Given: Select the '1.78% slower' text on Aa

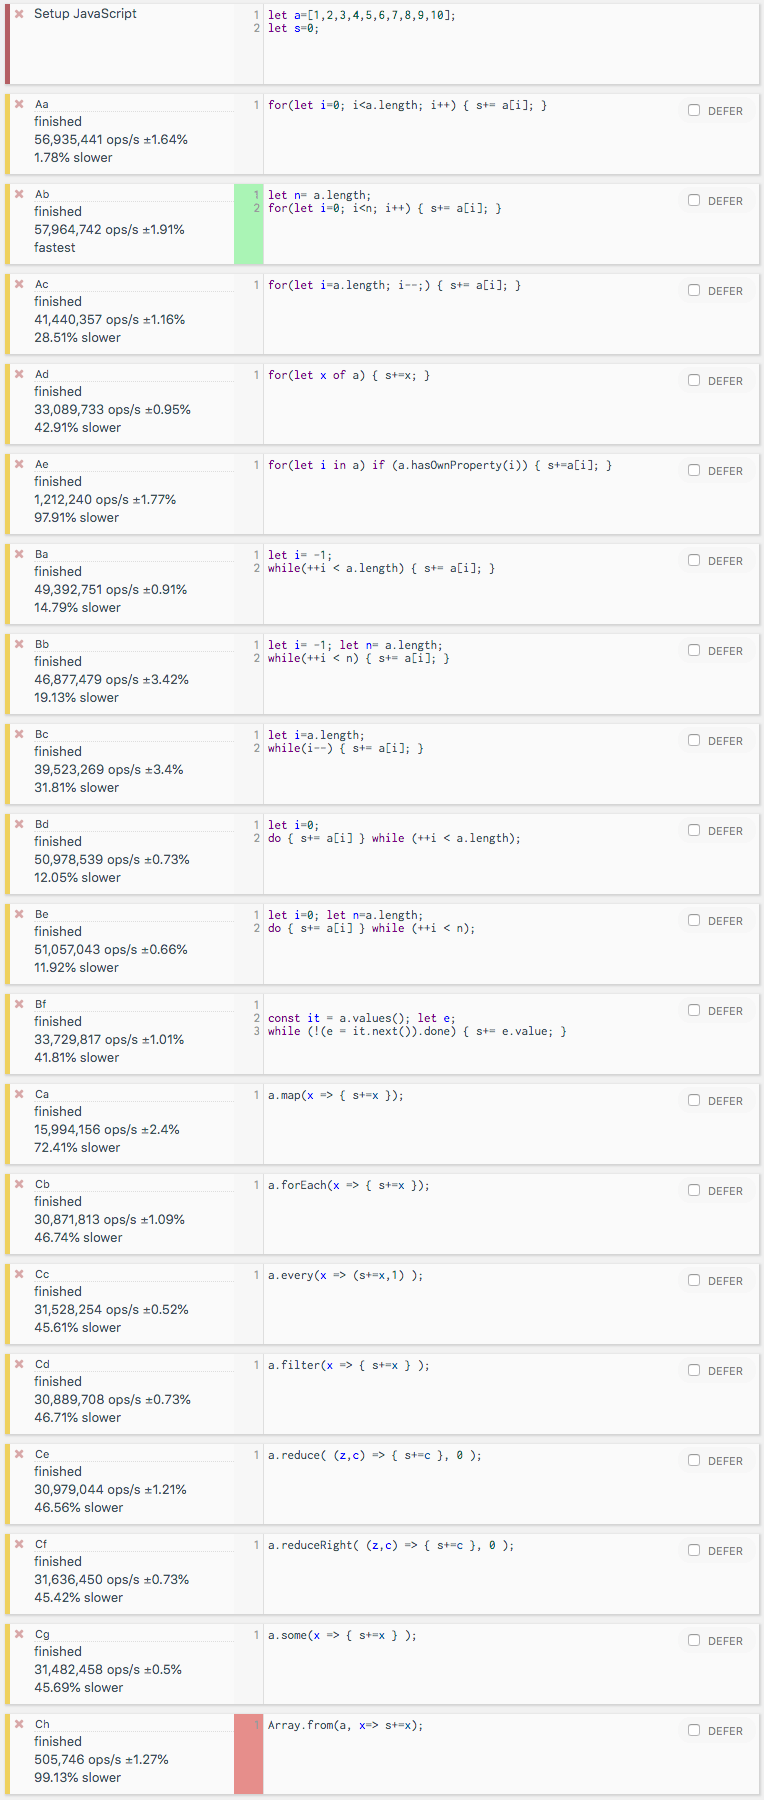Looking at the screenshot, I should coord(73,158).
